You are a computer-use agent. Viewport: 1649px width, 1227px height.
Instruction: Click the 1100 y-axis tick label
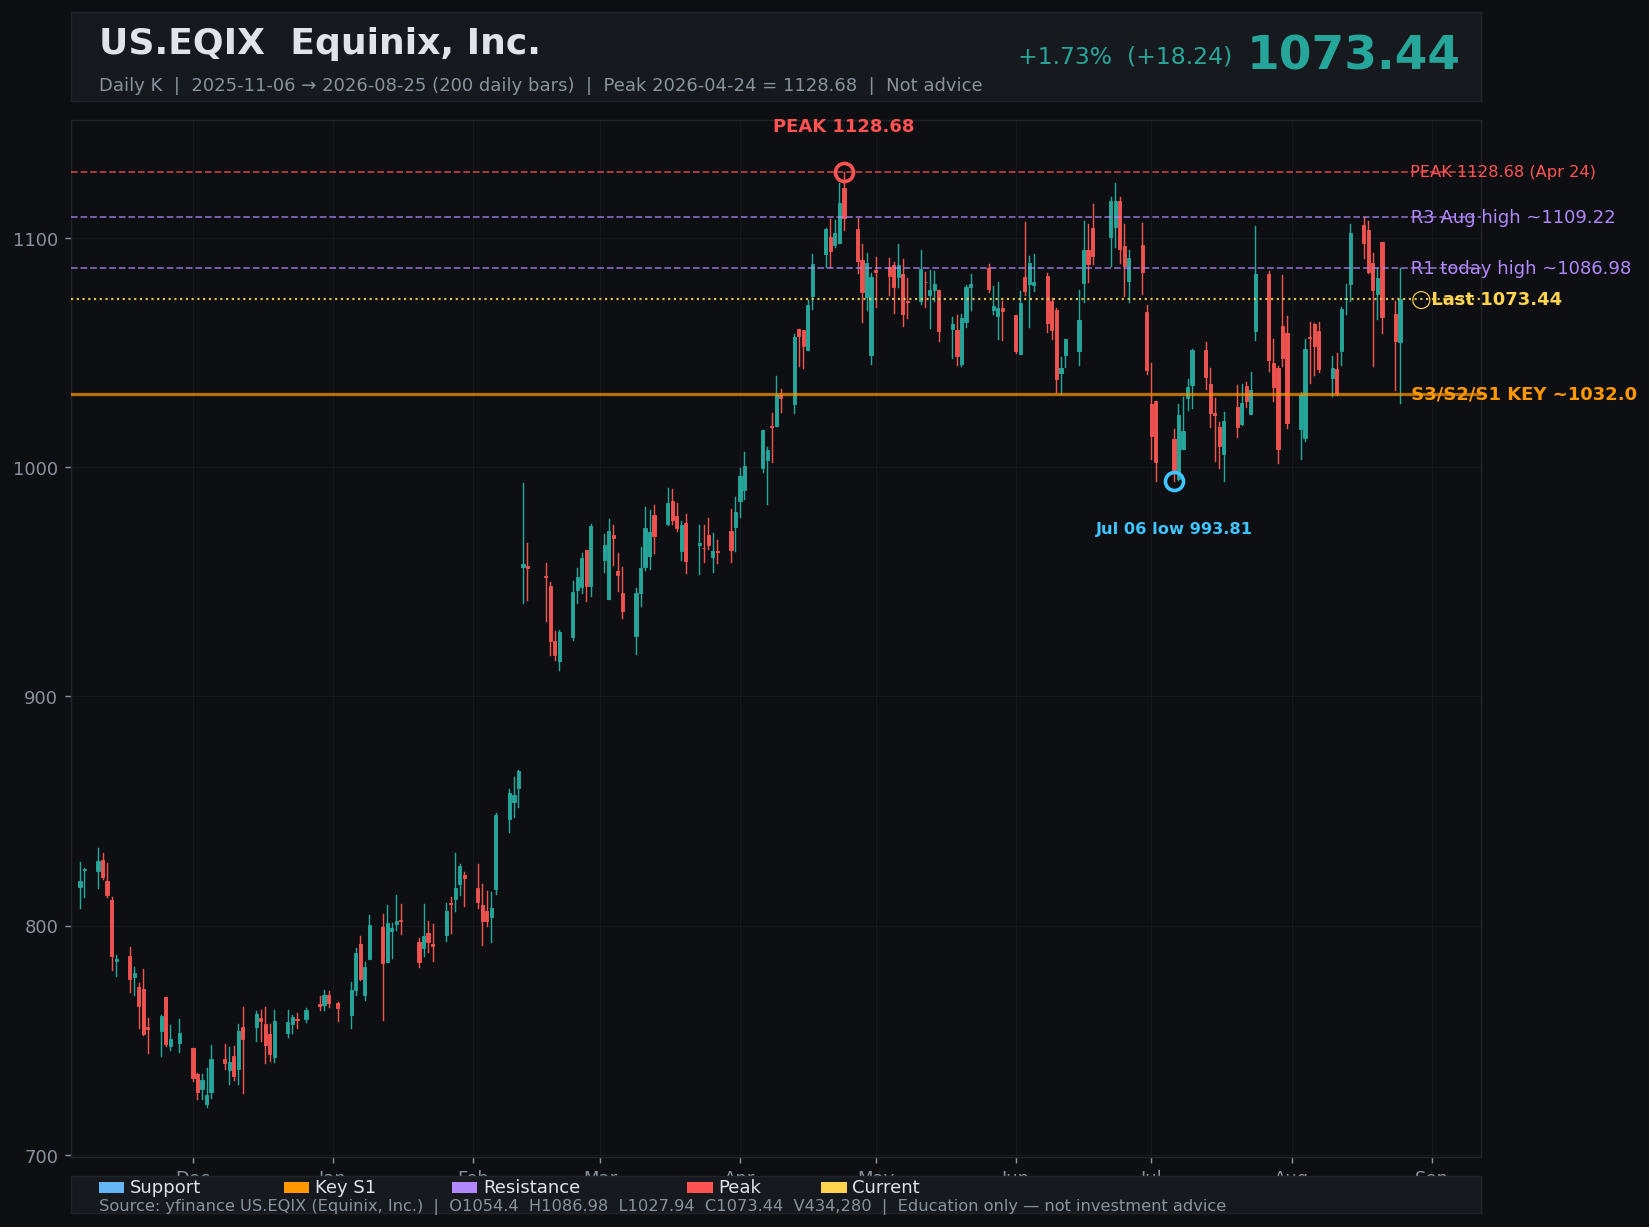click(37, 239)
